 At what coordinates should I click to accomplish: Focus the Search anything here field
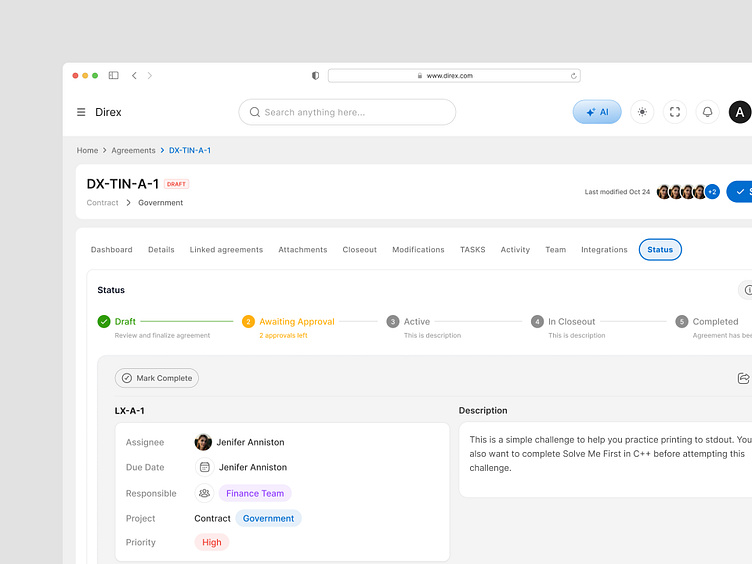pos(347,112)
